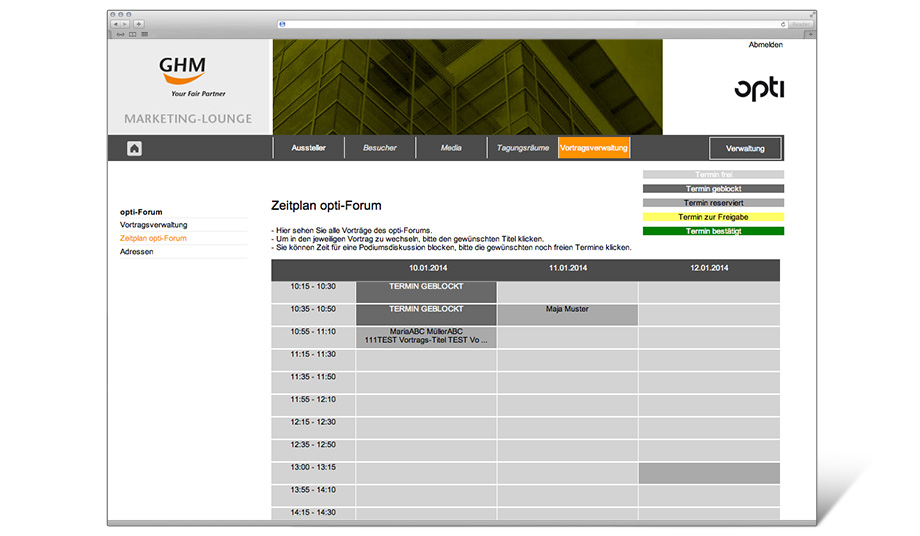Switch to the Besucher tab
Screen dimensions: 920x536
coord(380,148)
